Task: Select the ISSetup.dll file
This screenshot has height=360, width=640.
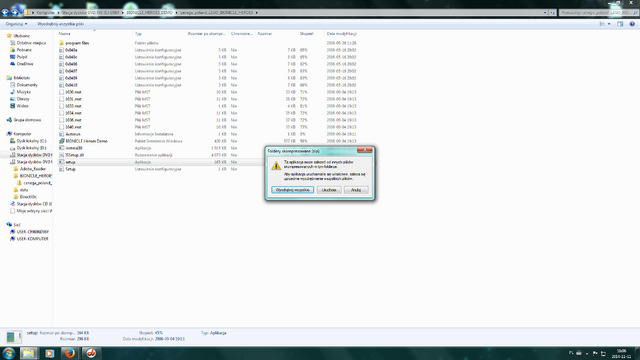Action: pos(74,155)
